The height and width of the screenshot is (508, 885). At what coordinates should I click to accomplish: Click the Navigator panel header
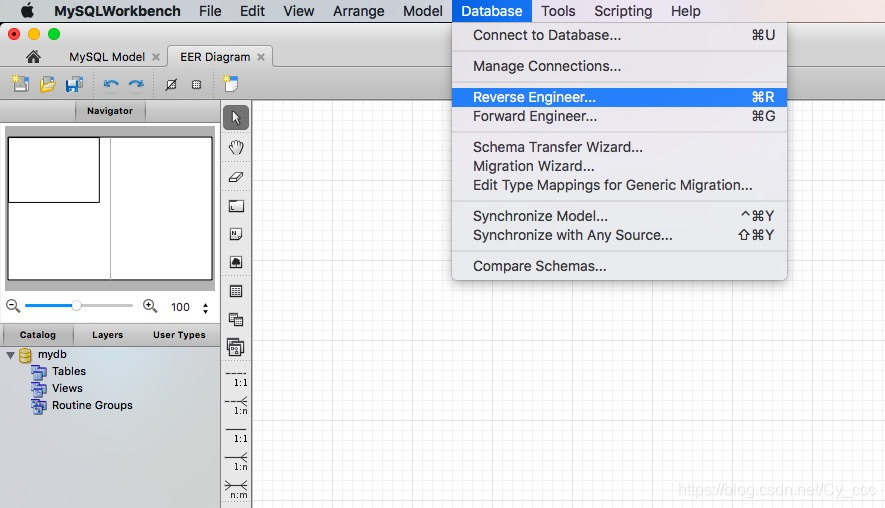[110, 111]
